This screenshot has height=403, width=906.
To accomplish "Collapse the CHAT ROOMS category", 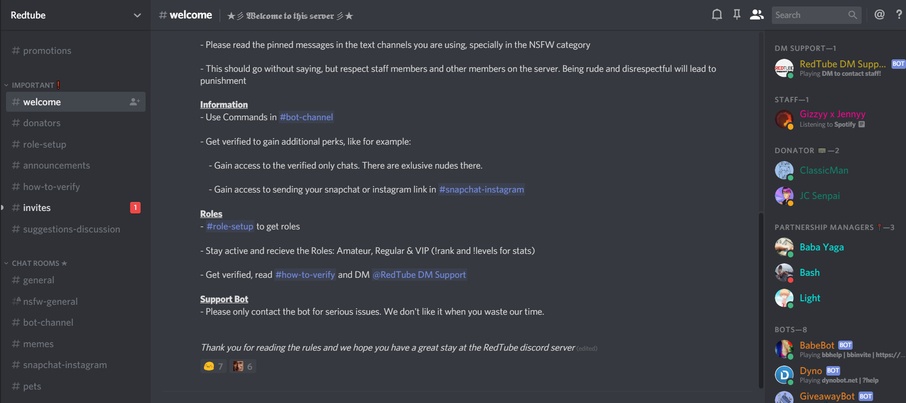I will click(x=38, y=263).
